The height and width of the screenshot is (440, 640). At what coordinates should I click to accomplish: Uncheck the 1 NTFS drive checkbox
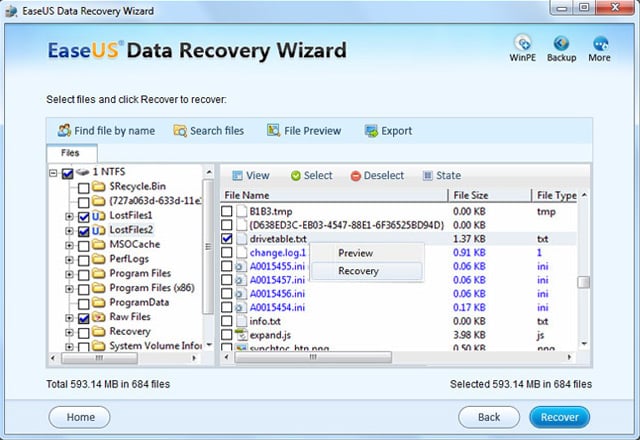(67, 174)
